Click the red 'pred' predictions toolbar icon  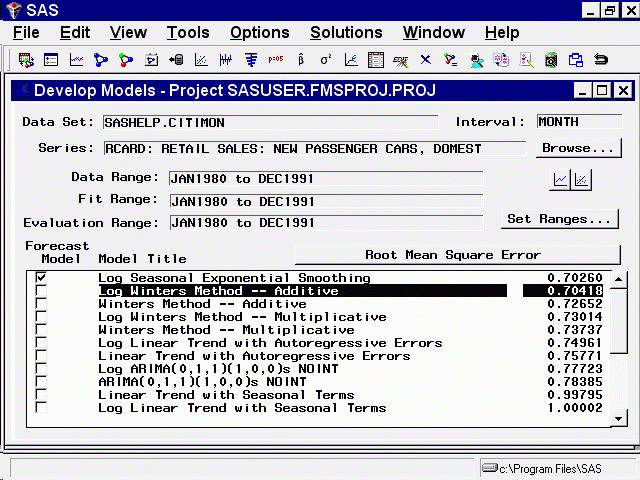pos(276,60)
